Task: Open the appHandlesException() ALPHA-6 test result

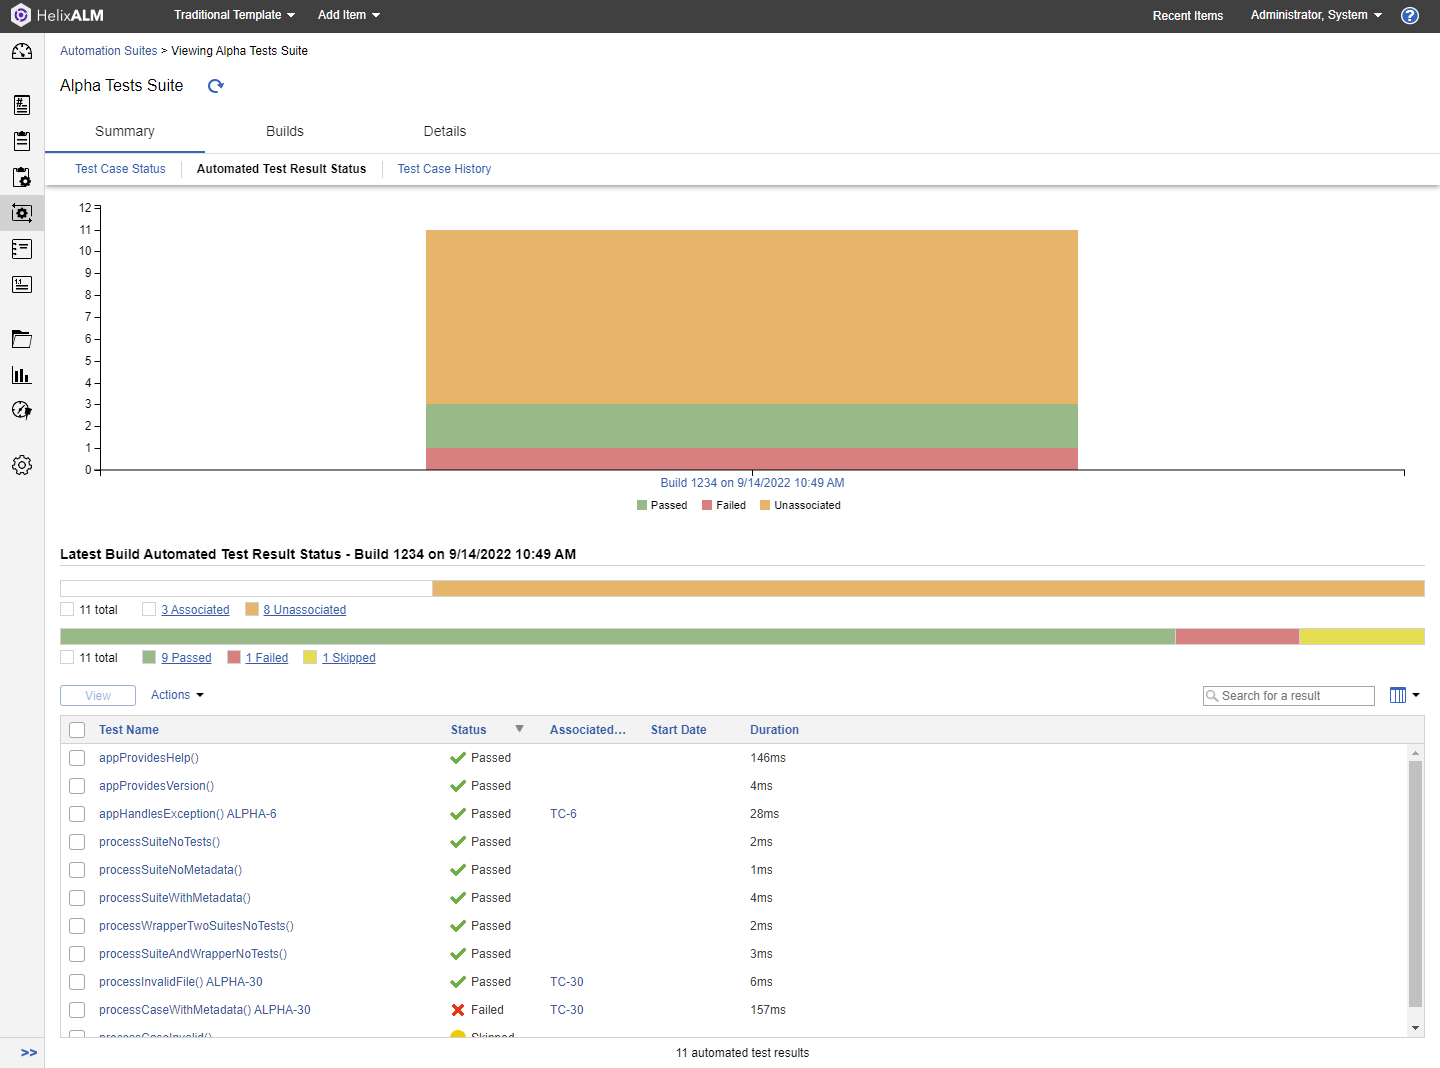Action: pyautogui.click(x=187, y=814)
